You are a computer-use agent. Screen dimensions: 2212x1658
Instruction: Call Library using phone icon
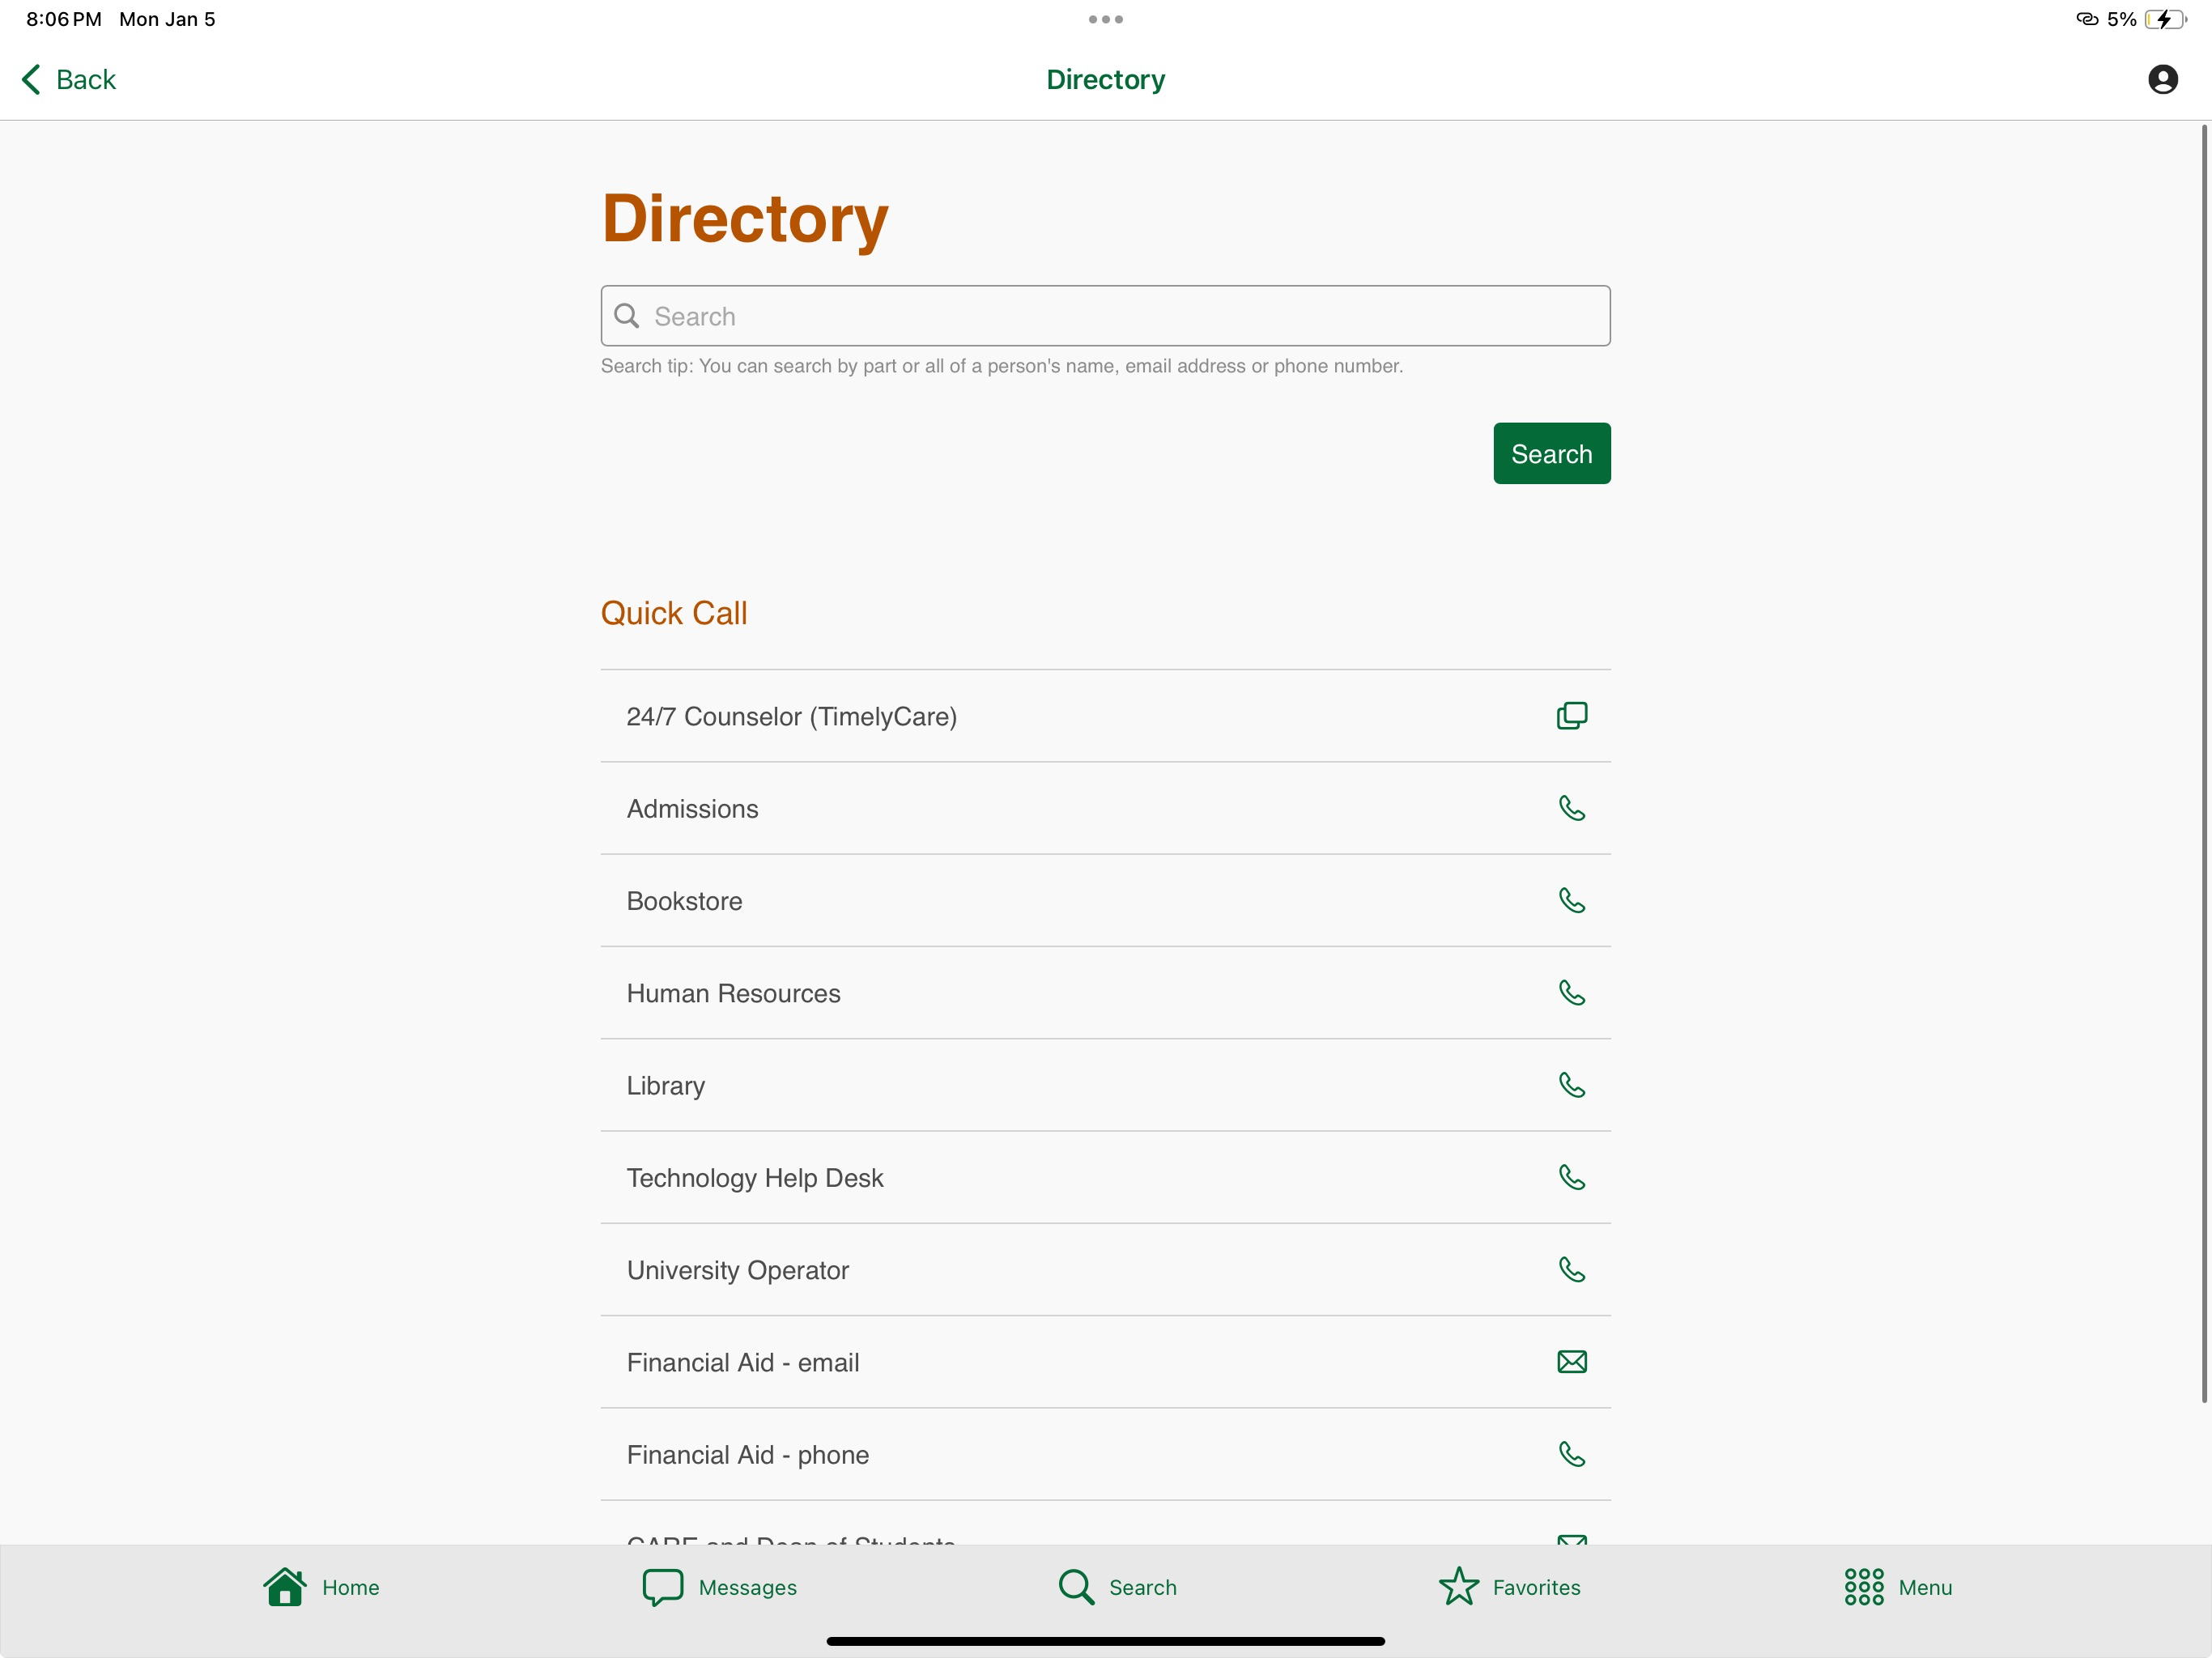[1571, 1085]
